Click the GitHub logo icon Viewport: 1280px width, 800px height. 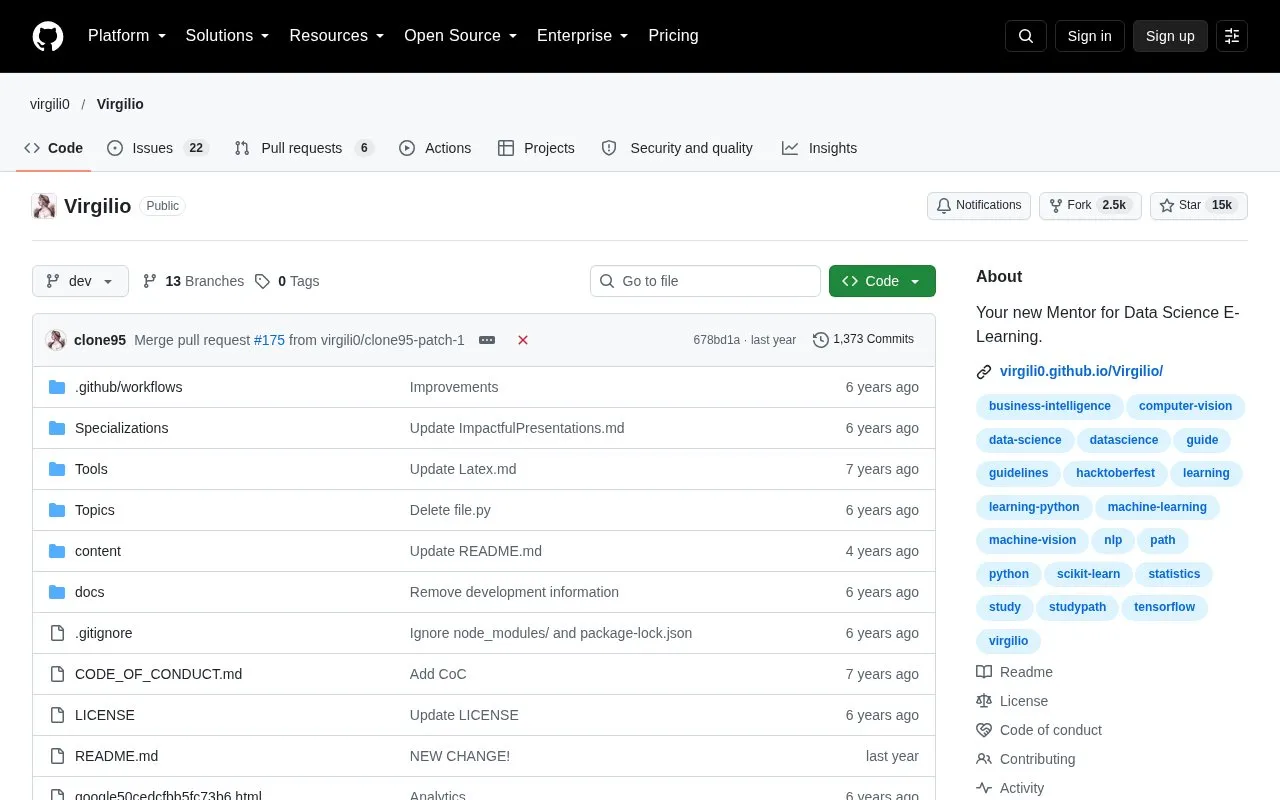click(x=48, y=36)
